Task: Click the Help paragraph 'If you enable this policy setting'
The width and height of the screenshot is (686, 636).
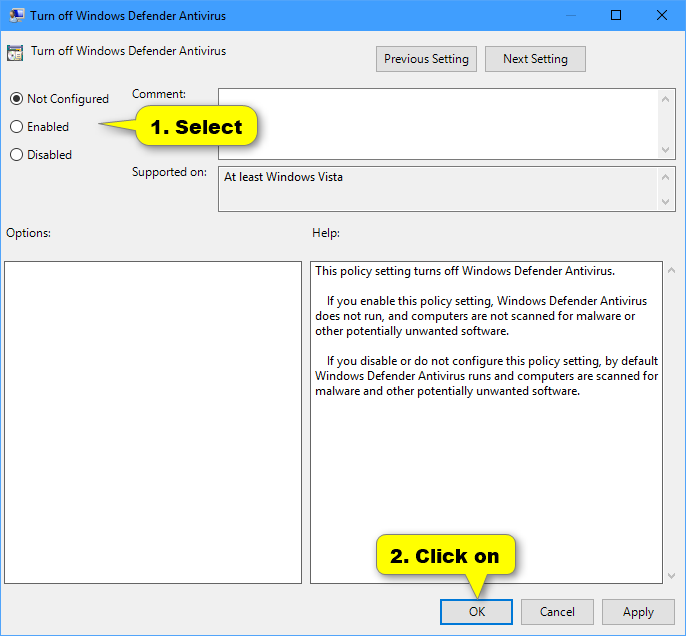Action: click(x=481, y=316)
